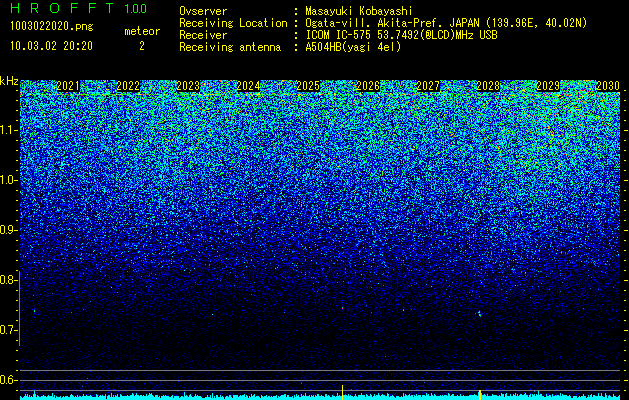Image resolution: width=629 pixels, height=400 pixels.
Task: Click the 1.1 kHz axis tick label
Action: pyautogui.click(x=7, y=130)
